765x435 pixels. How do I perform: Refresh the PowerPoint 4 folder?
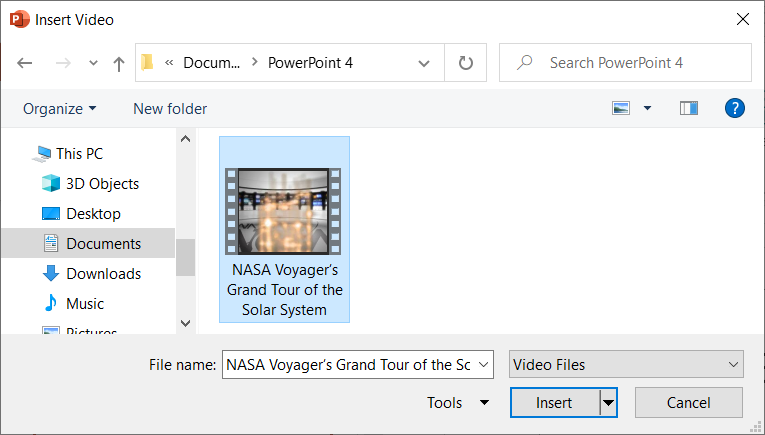[x=465, y=62]
